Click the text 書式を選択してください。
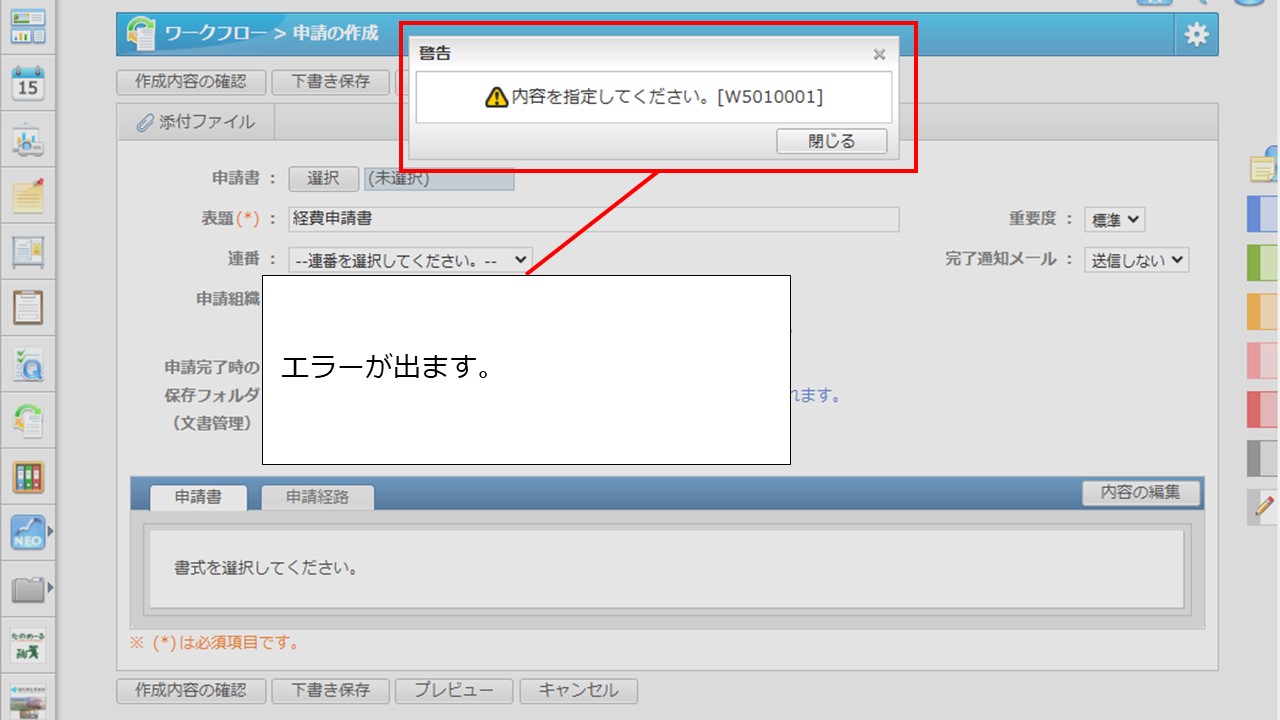This screenshot has width=1280, height=720. coord(266,568)
